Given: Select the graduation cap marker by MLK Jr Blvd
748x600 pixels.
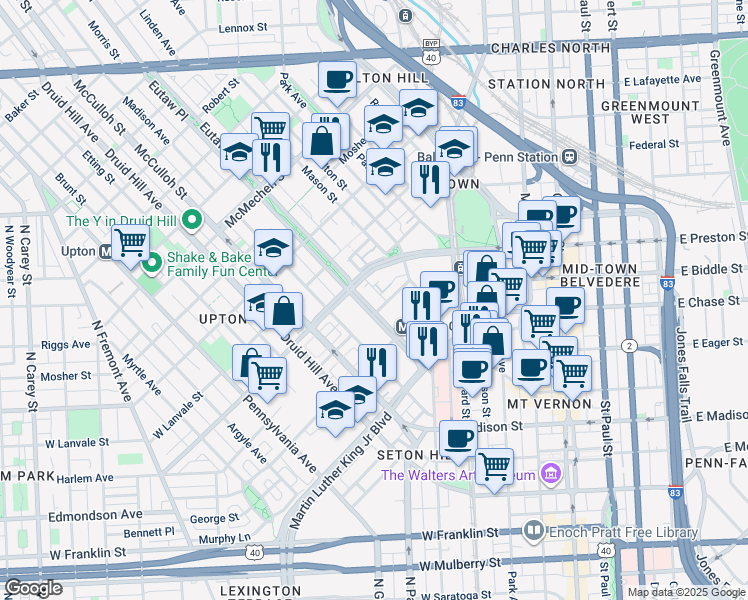Looking at the screenshot, I should (335, 413).
